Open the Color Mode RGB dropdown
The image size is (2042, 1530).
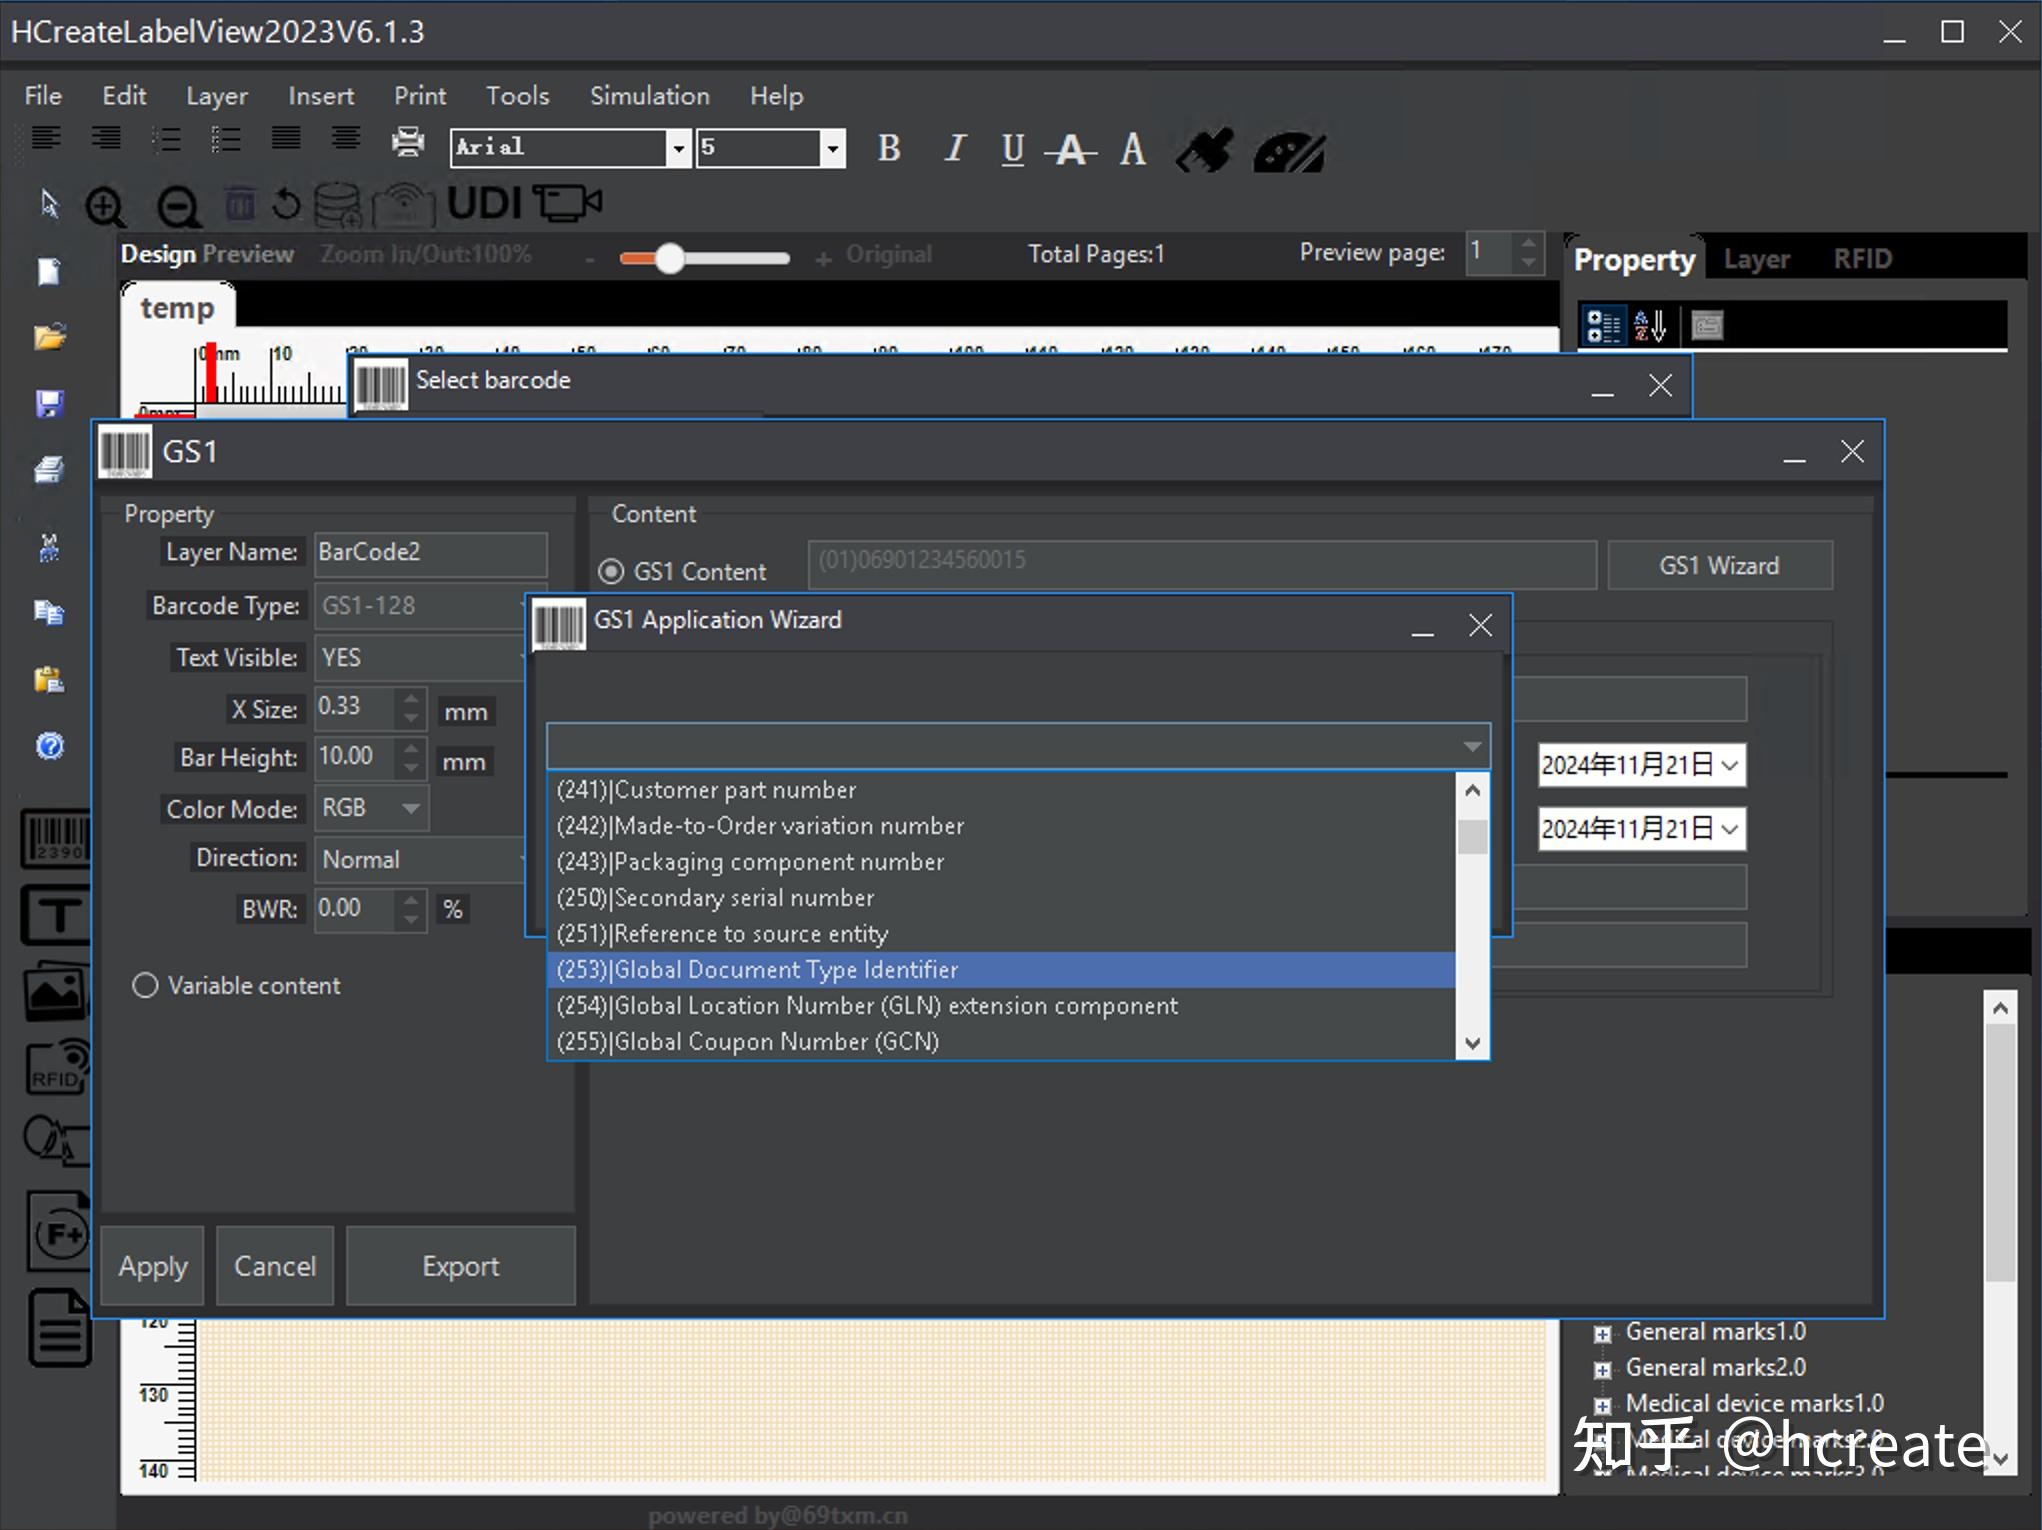pyautogui.click(x=410, y=808)
